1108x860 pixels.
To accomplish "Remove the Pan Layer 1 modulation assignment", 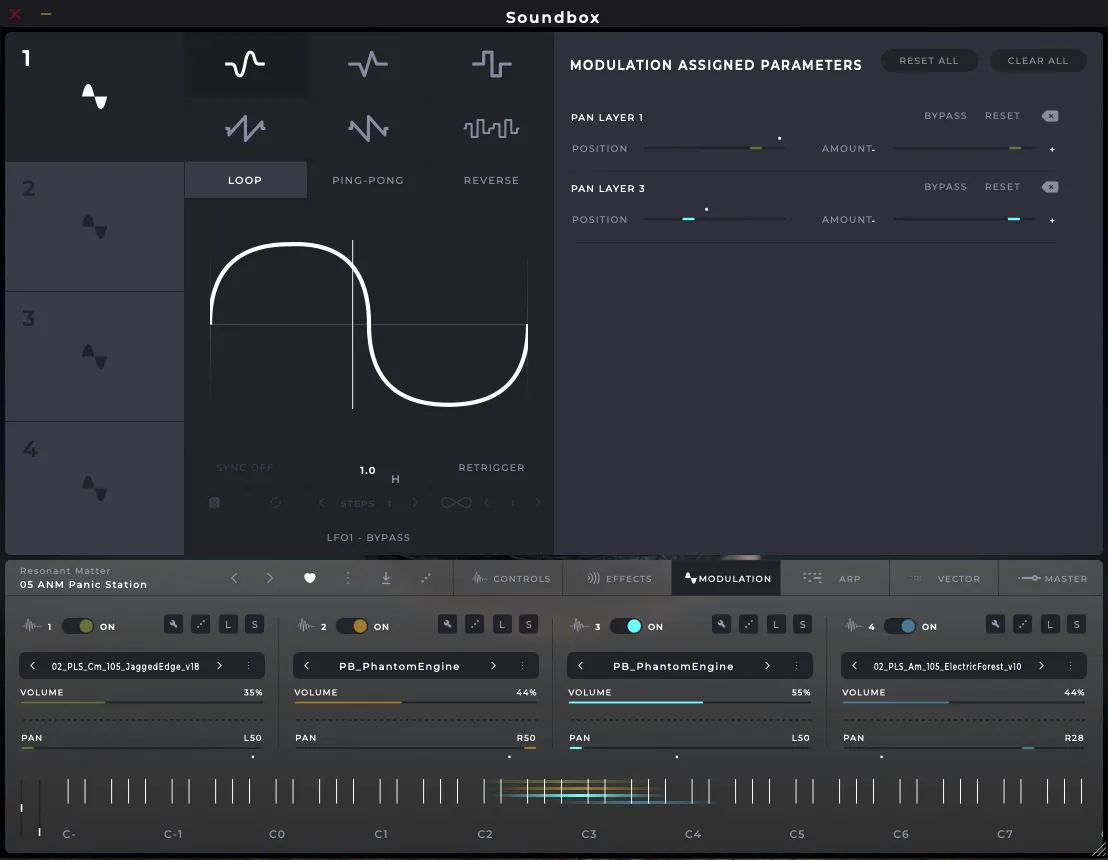I will pyautogui.click(x=1050, y=116).
